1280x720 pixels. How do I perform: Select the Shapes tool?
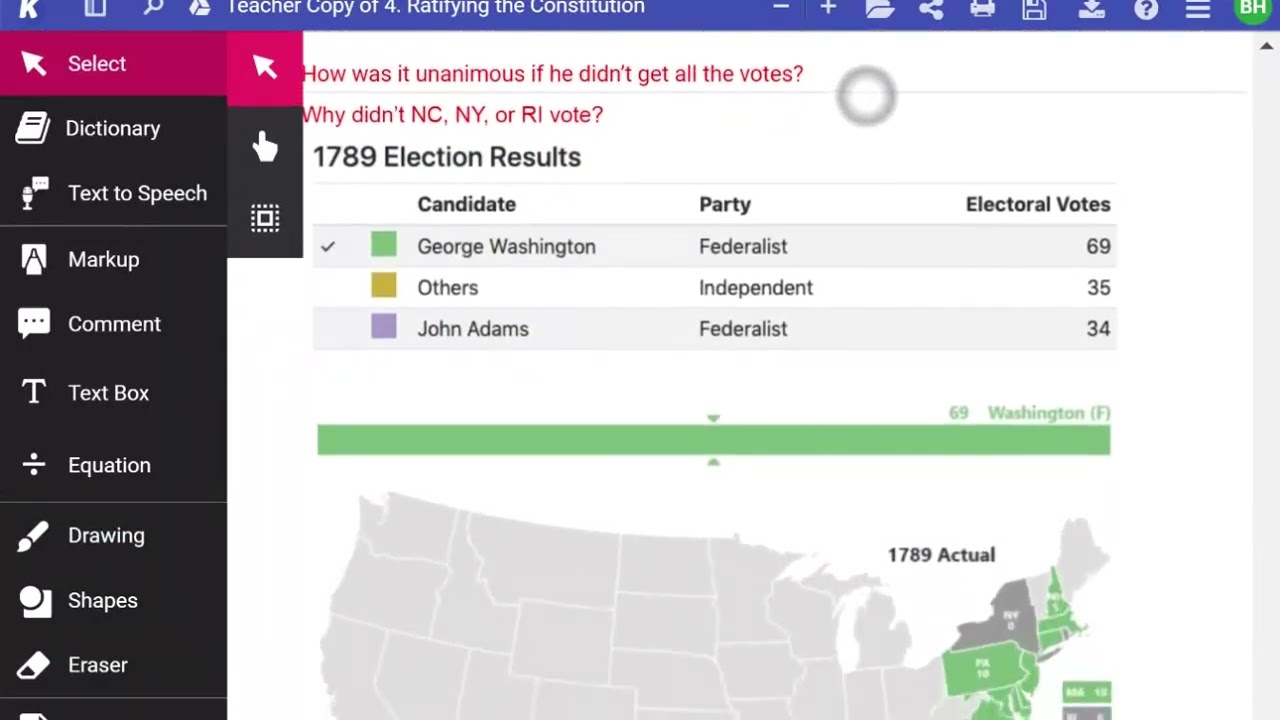[102, 600]
